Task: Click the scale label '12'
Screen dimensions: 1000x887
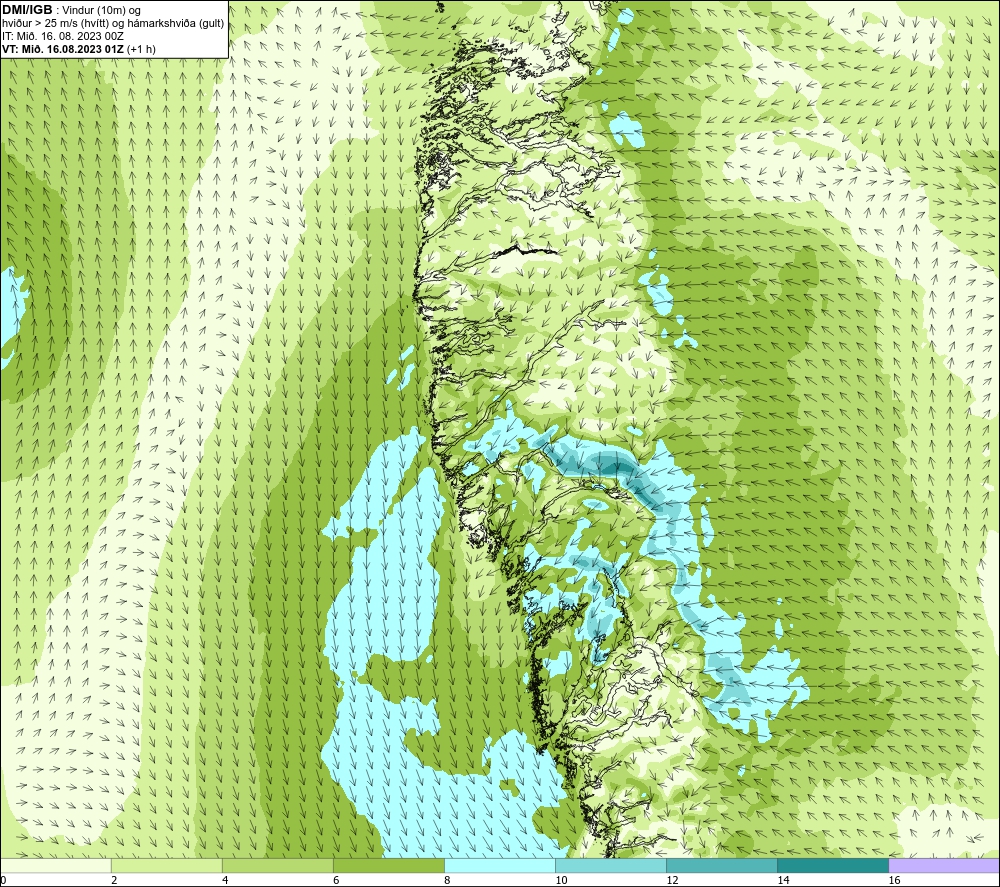Action: [x=672, y=880]
